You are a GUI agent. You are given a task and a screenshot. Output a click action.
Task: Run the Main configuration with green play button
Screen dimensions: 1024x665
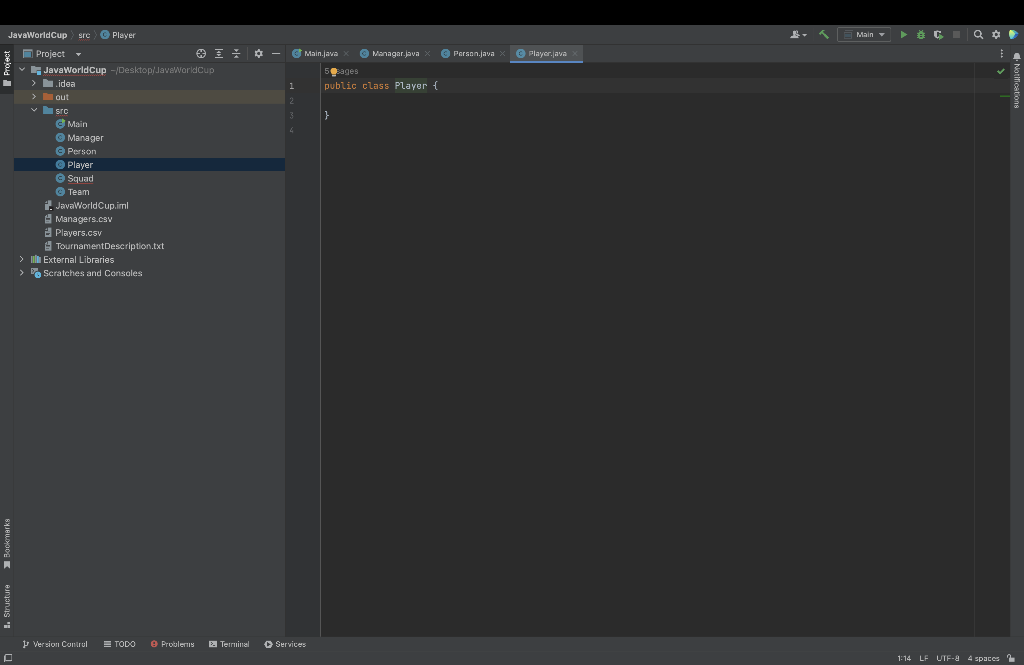pos(903,35)
